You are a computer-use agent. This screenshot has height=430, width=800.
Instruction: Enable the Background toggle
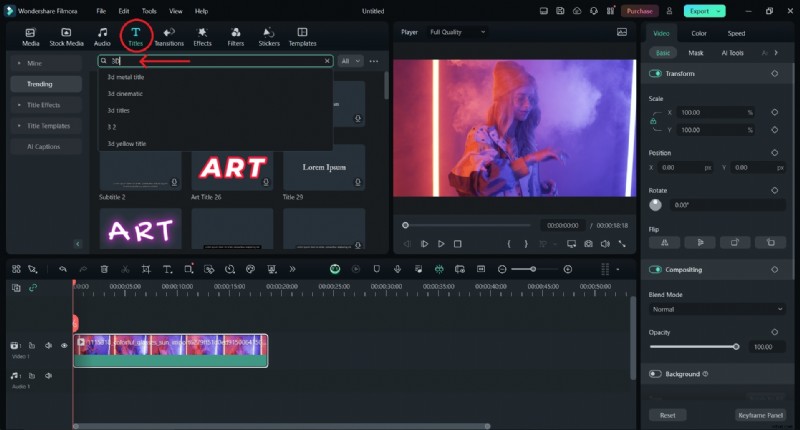point(656,374)
